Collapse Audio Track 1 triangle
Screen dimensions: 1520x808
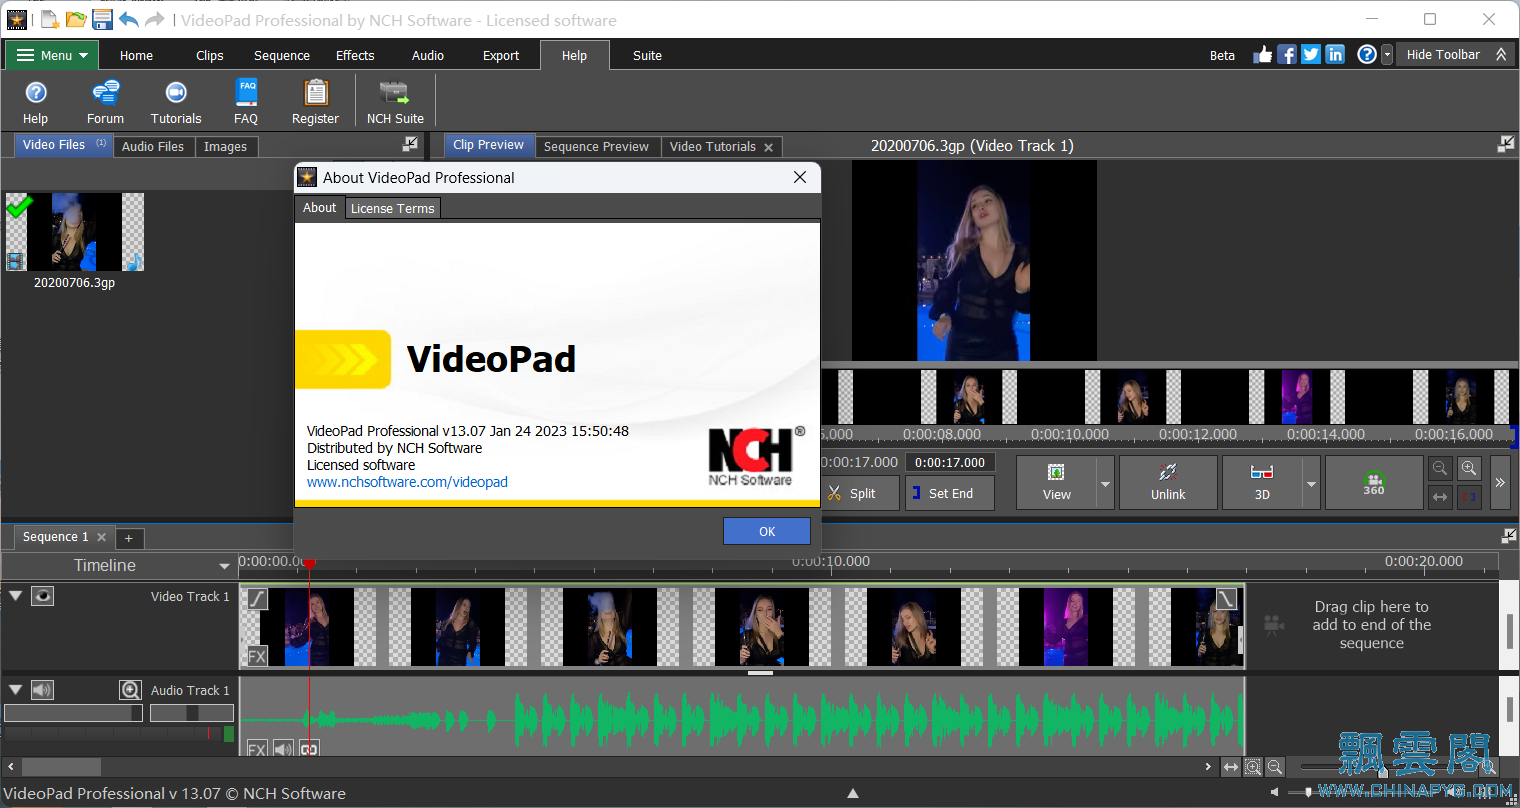[x=15, y=689]
